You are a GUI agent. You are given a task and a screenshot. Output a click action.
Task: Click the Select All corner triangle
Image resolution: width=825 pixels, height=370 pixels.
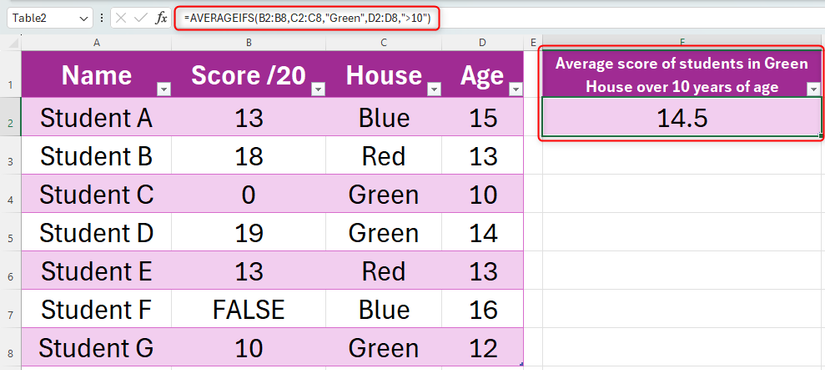pyautogui.click(x=14, y=42)
